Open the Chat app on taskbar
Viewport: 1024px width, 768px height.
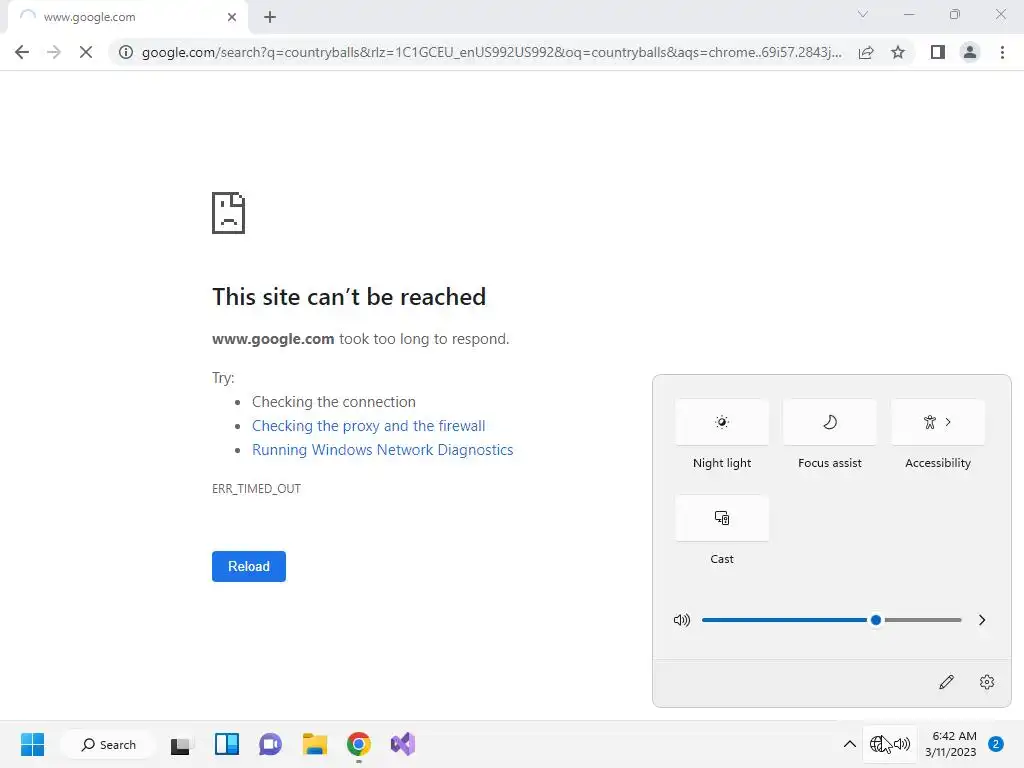[x=270, y=744]
